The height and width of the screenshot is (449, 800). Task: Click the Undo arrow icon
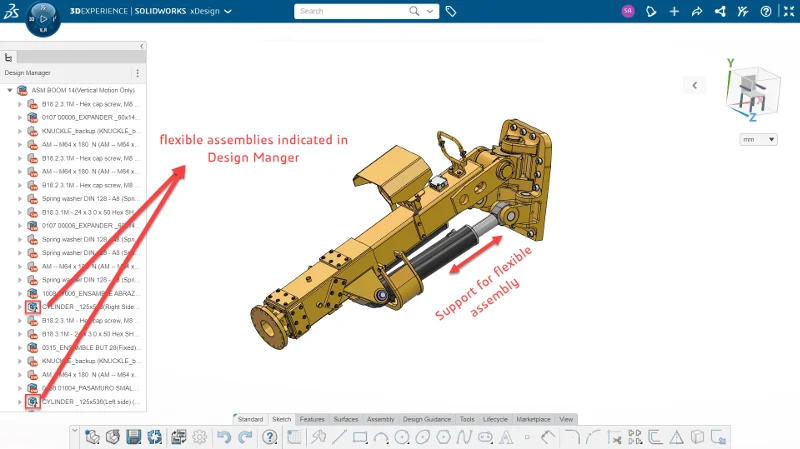(225, 437)
